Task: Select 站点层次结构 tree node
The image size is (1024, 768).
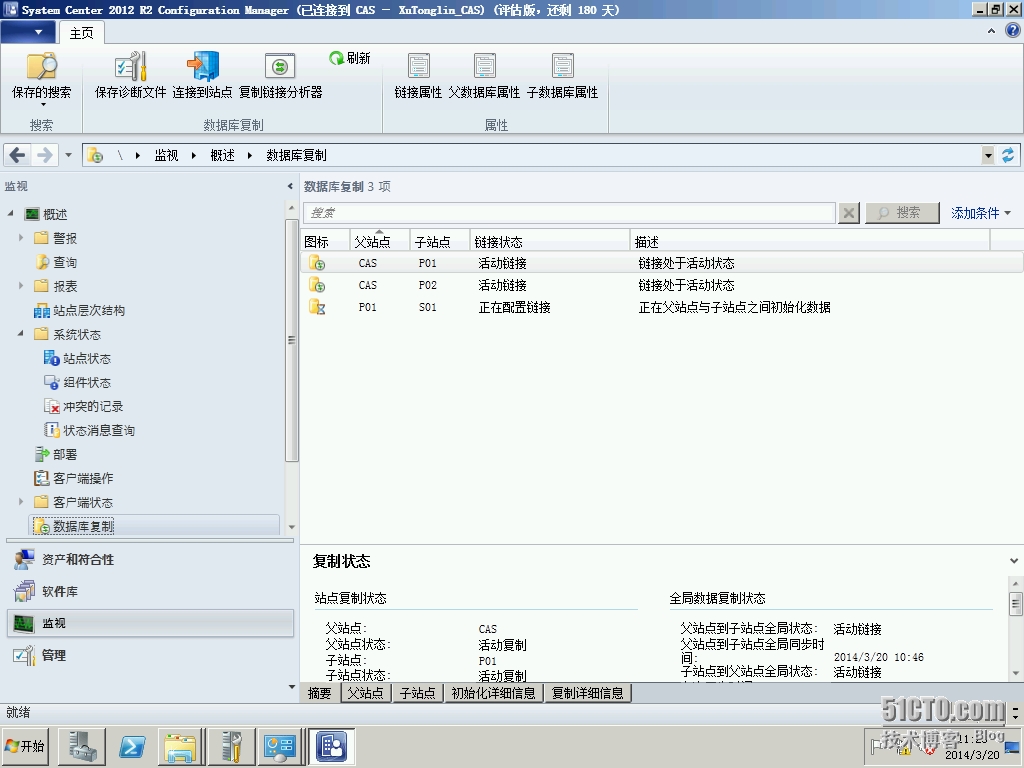Action: 79,311
